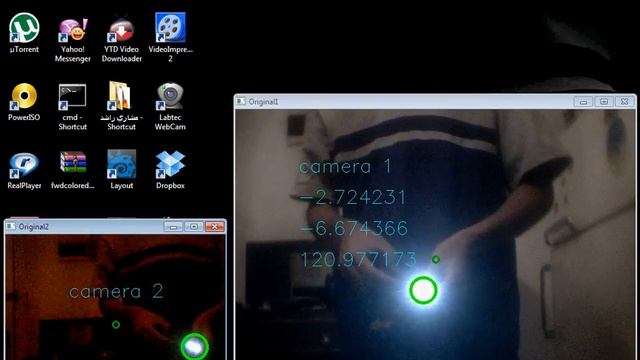640x360 pixels.
Task: Click the Original2 window title icon
Action: (x=11, y=226)
